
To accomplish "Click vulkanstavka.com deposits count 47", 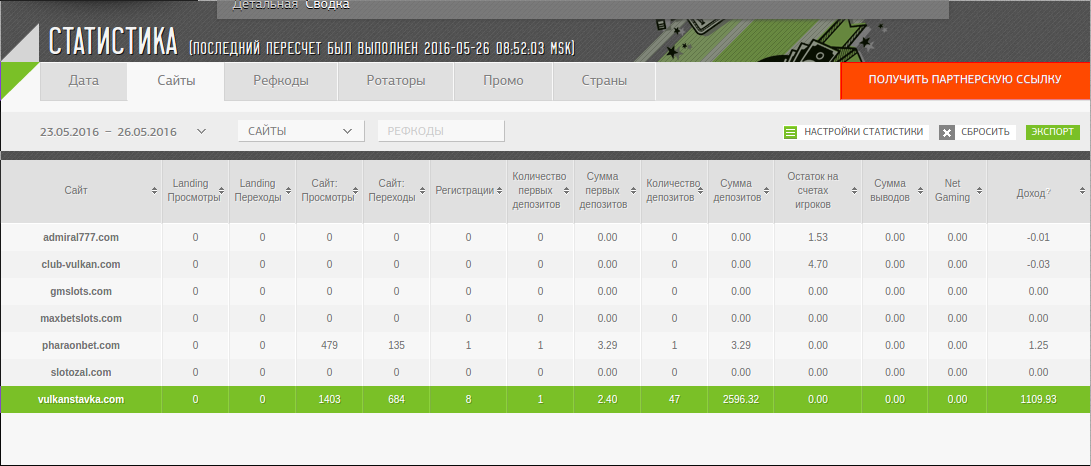I will coord(674,399).
